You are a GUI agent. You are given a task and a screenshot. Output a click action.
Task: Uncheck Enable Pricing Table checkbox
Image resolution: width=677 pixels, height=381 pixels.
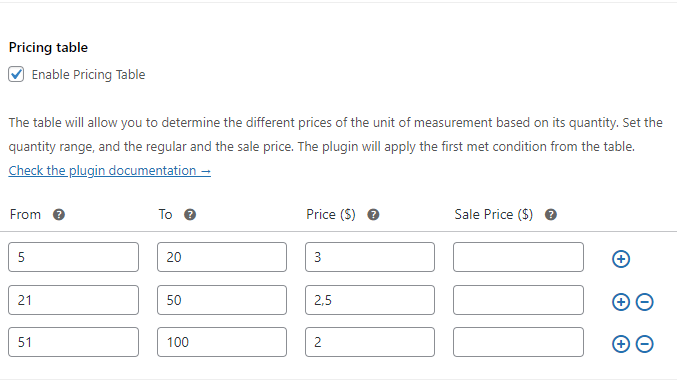click(16, 74)
